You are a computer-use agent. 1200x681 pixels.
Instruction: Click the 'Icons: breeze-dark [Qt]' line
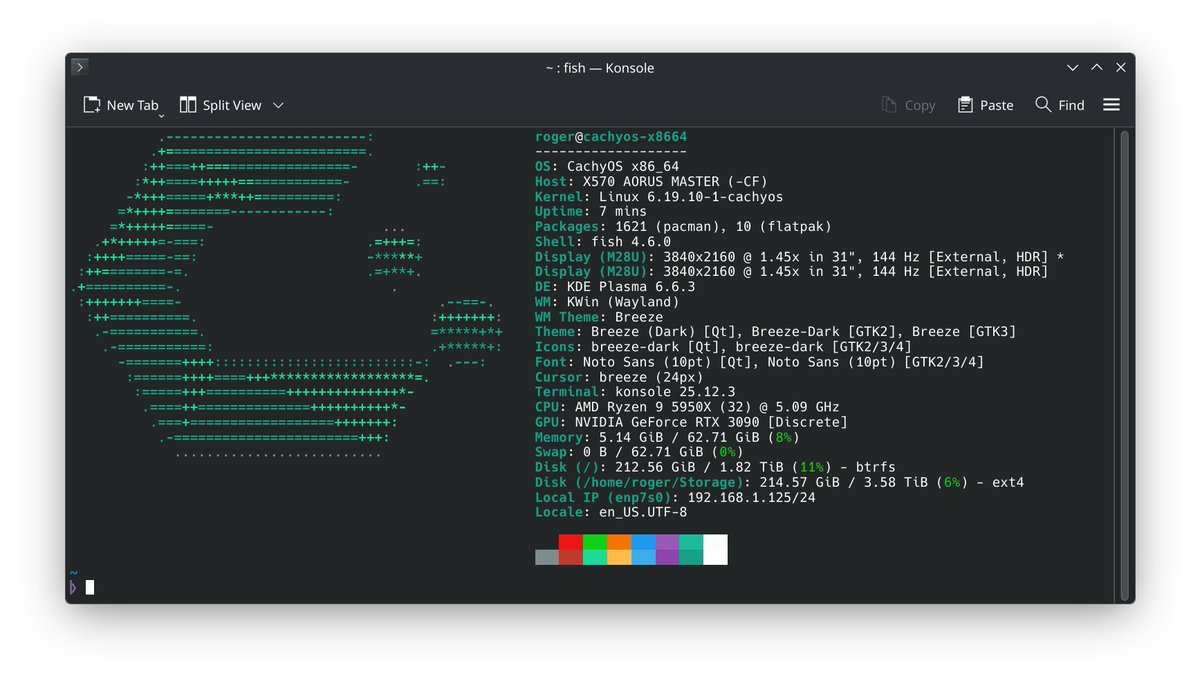click(723, 347)
